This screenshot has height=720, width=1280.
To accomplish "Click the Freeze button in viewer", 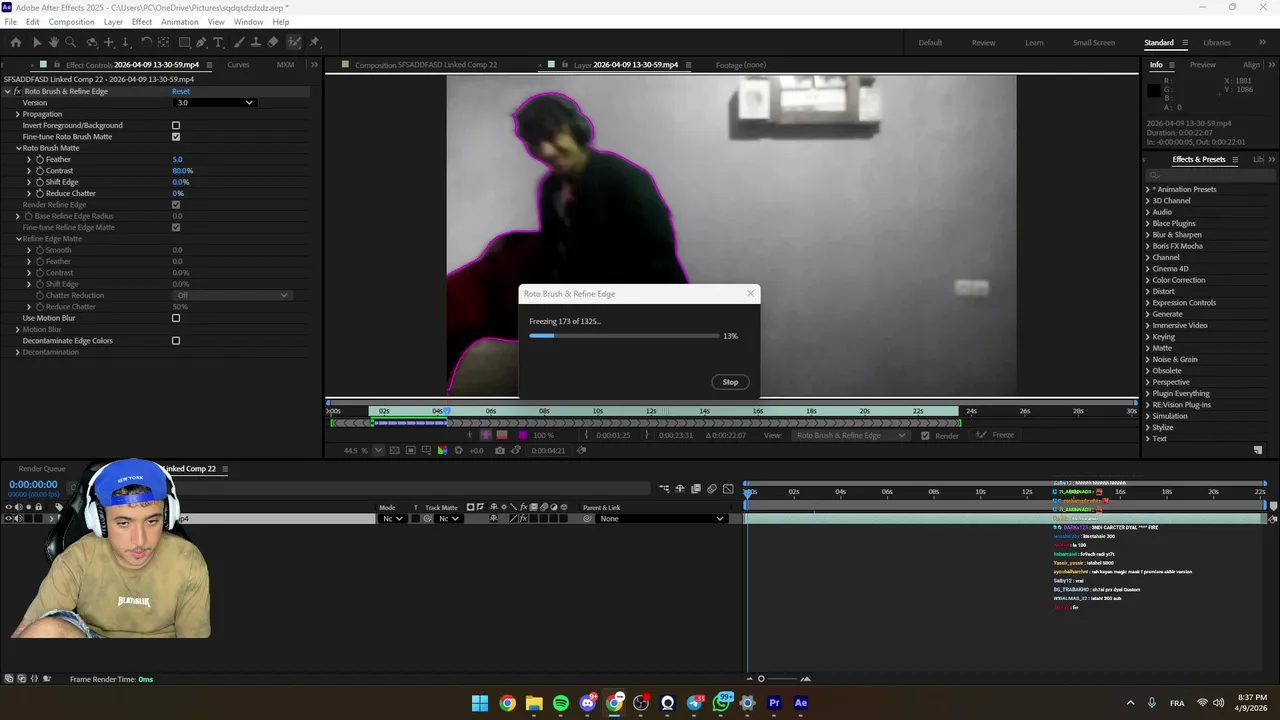I will tap(995, 435).
